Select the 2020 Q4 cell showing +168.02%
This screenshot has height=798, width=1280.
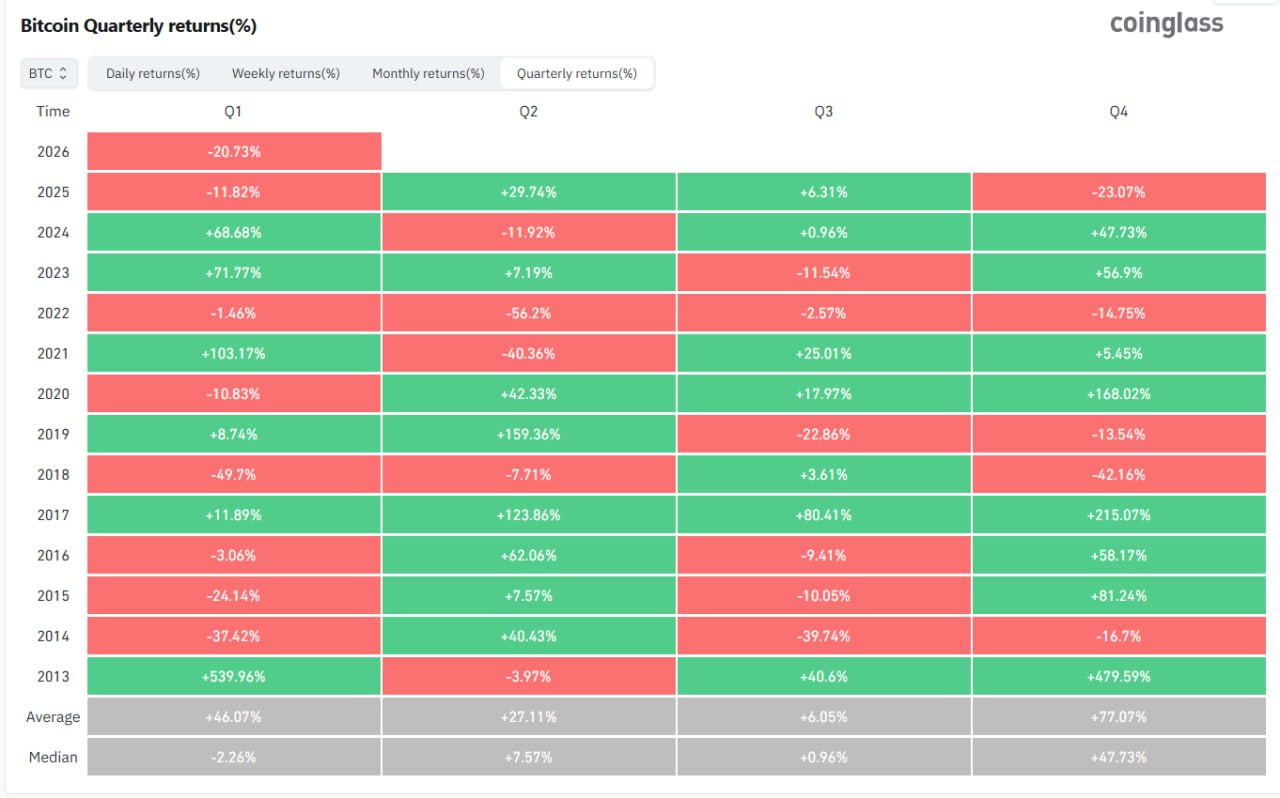coord(1118,394)
